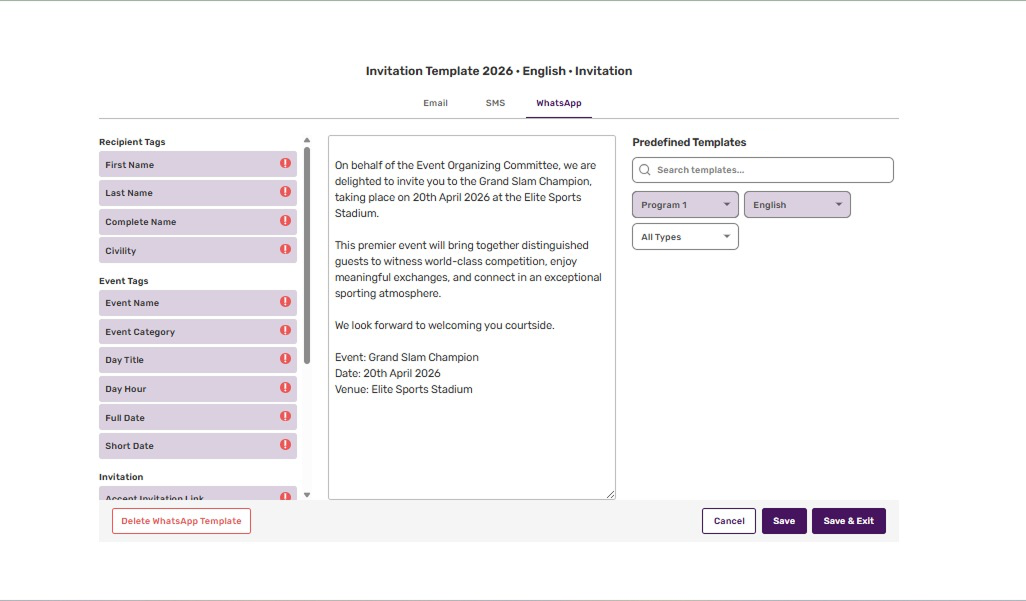Click the Delete WhatsApp Template button

coord(181,521)
